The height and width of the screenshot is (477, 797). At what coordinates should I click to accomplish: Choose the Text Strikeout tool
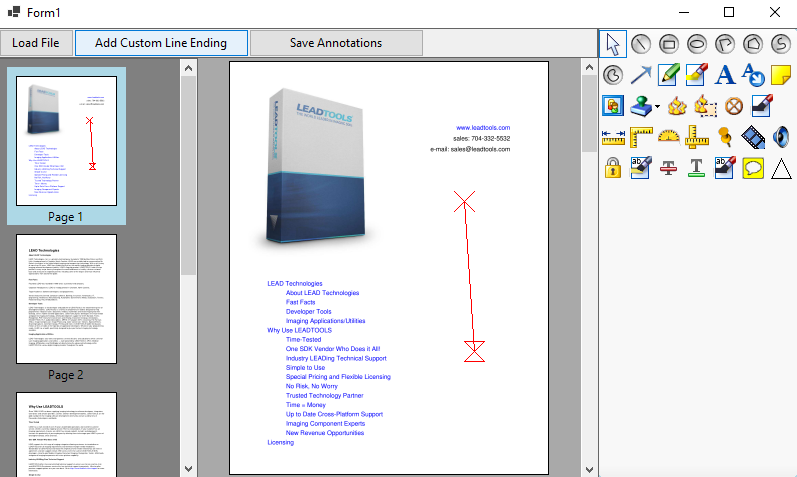[x=669, y=168]
